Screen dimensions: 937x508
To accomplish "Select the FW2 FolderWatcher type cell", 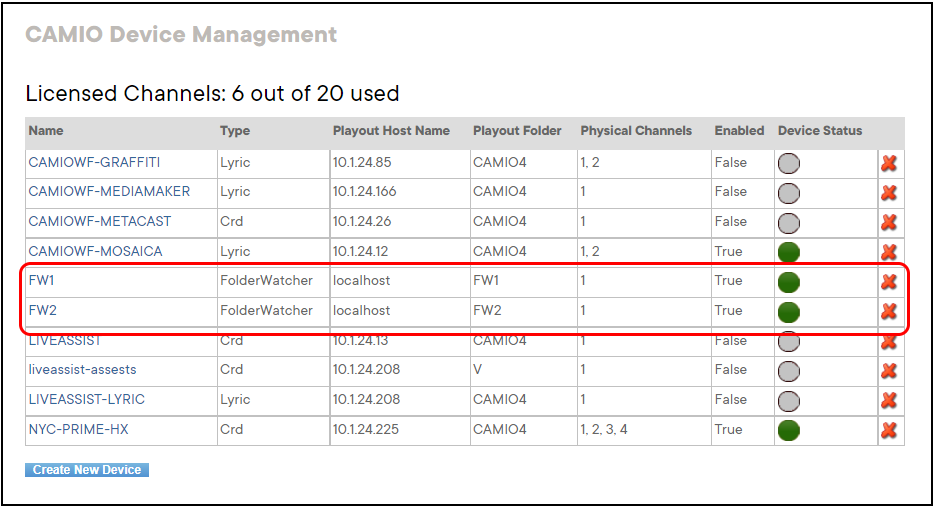I will click(266, 311).
